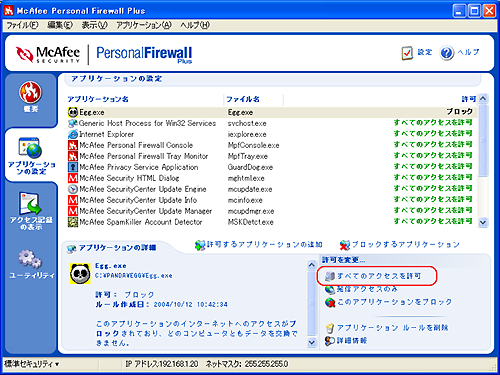This screenshot has width=500, height=375.
Task: Click the このアプリケーションをブロック icon
Action: tap(330, 302)
